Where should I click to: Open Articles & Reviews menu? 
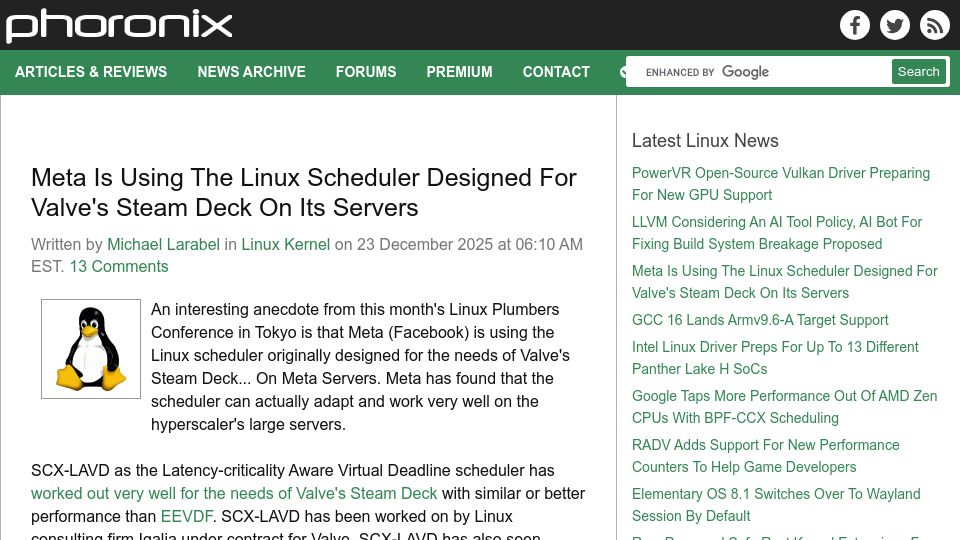click(x=91, y=72)
